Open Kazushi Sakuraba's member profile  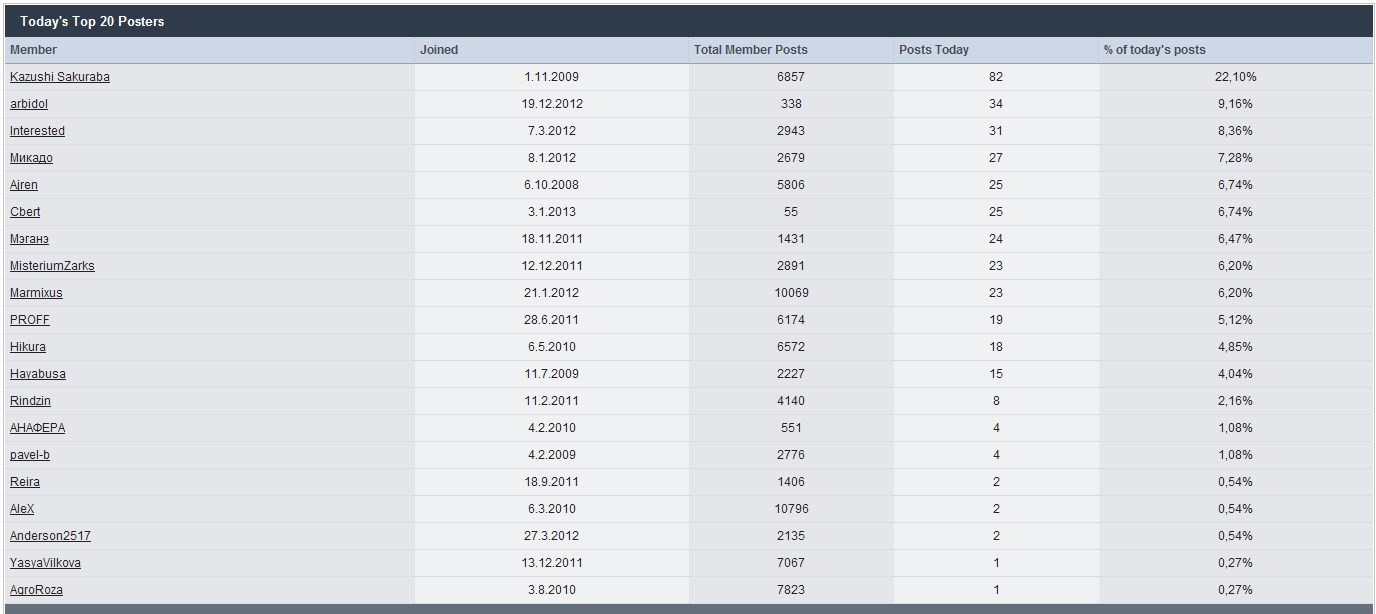60,77
